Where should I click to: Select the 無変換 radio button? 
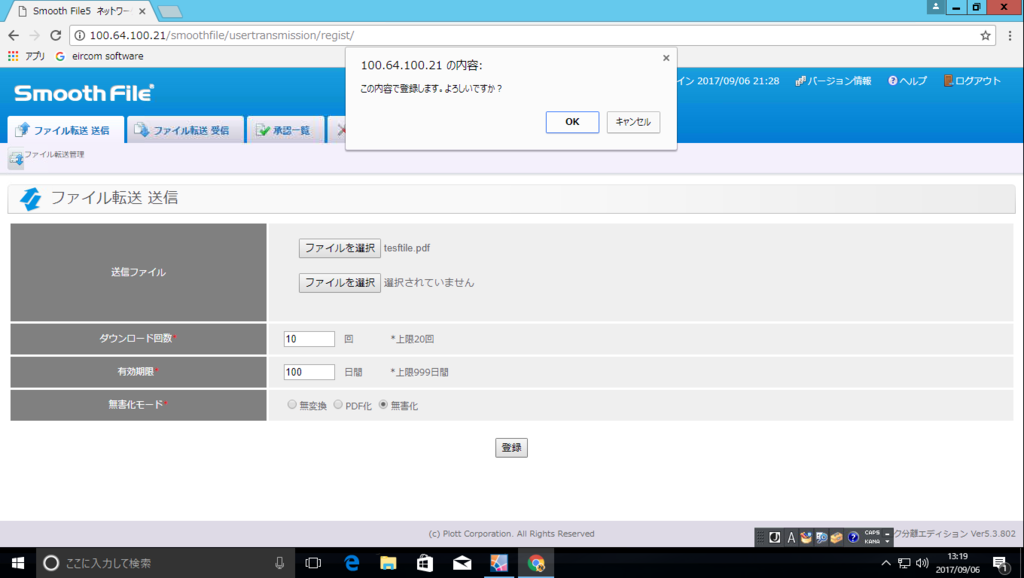(x=292, y=404)
